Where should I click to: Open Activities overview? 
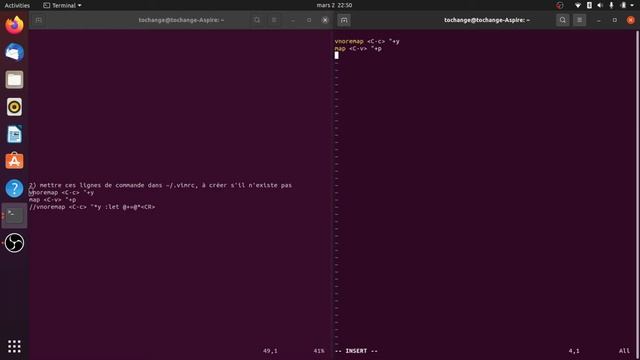tap(17, 5)
